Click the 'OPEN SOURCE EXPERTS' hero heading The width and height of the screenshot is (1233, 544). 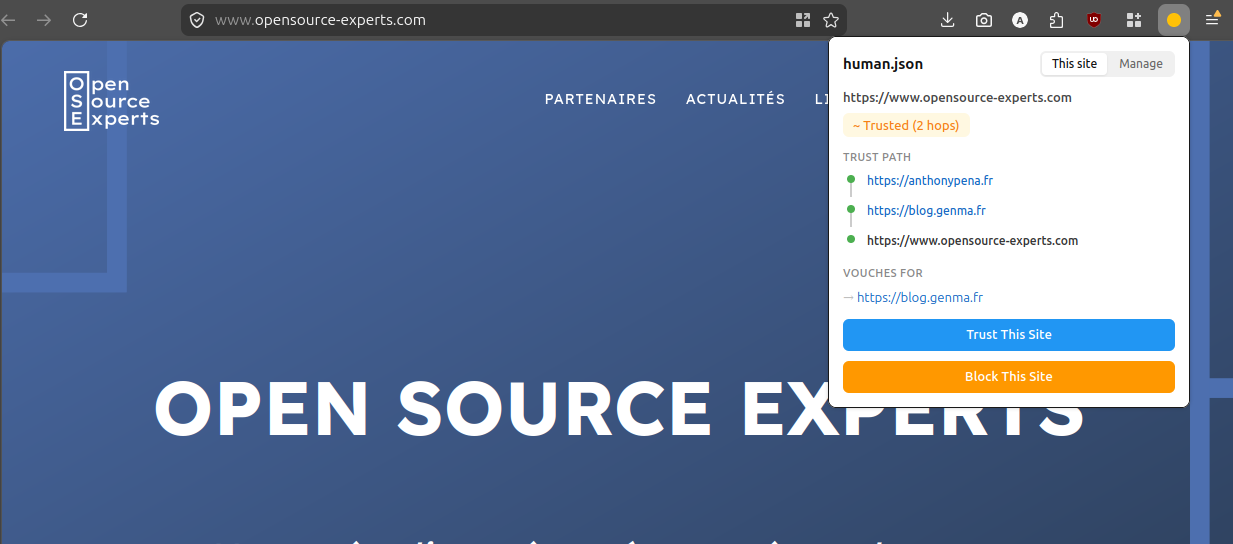pyautogui.click(x=620, y=409)
